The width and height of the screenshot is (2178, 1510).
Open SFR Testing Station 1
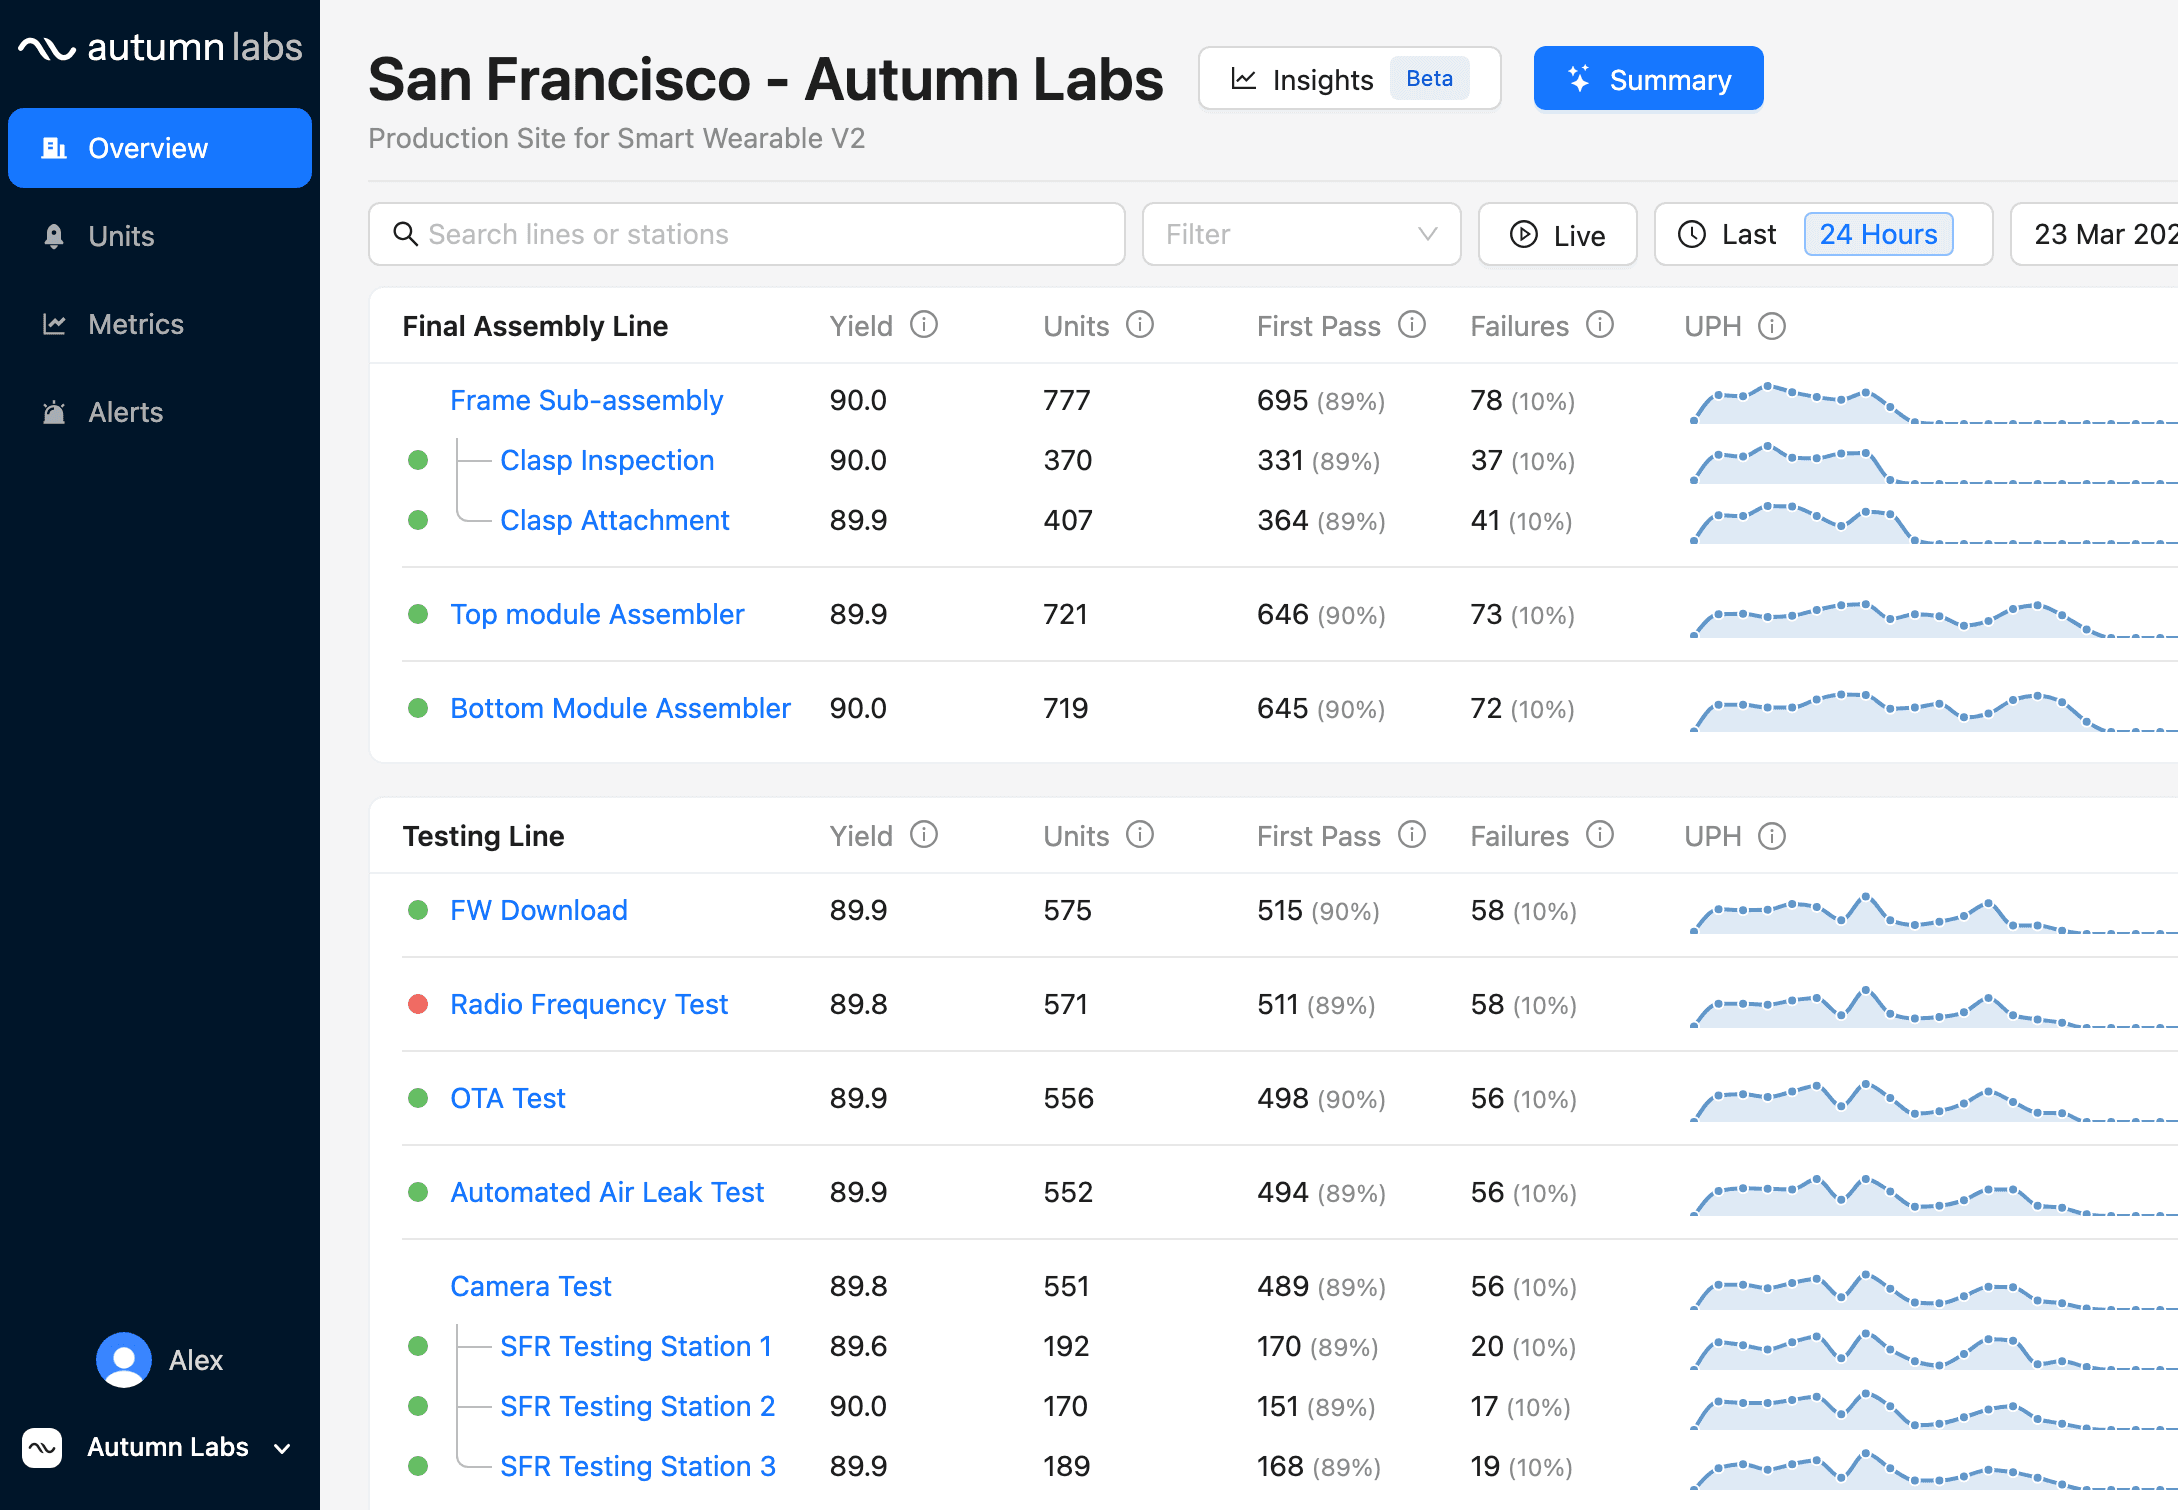pos(636,1346)
